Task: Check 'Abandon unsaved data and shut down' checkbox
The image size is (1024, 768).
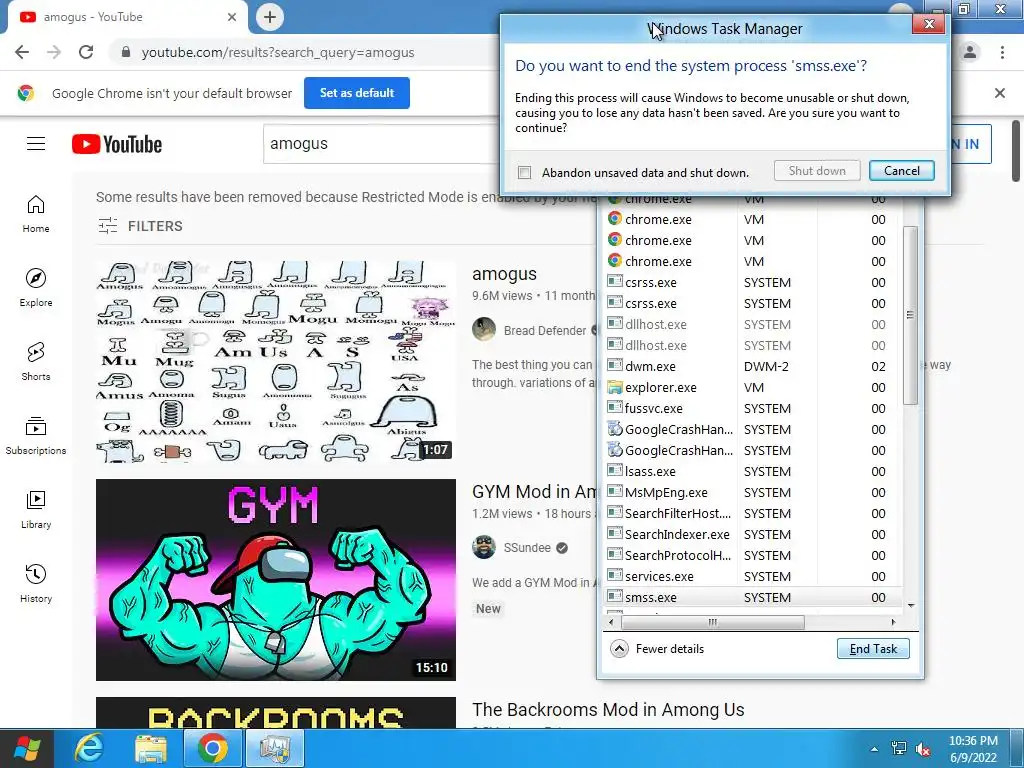Action: 524,172
